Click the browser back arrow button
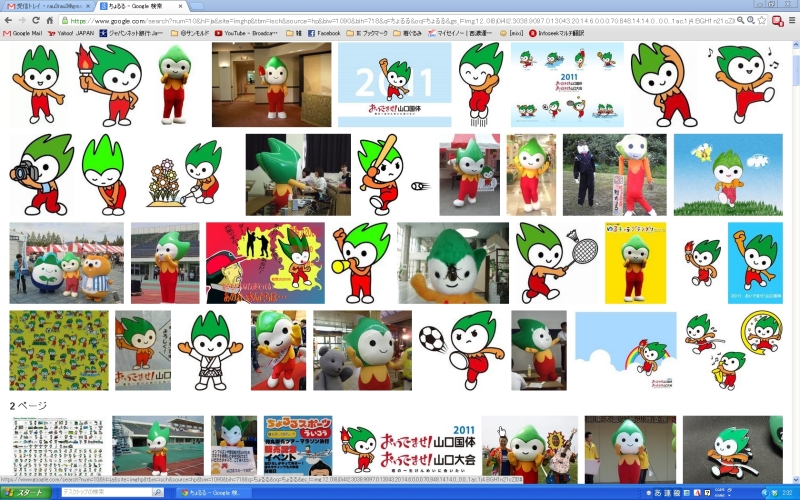Viewport: 800px width, 500px height. (8, 20)
